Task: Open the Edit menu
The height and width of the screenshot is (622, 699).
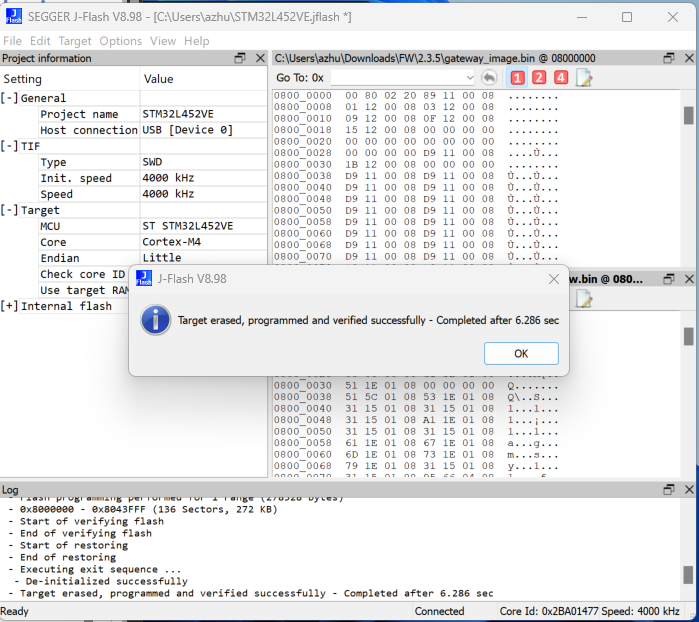Action: point(40,41)
